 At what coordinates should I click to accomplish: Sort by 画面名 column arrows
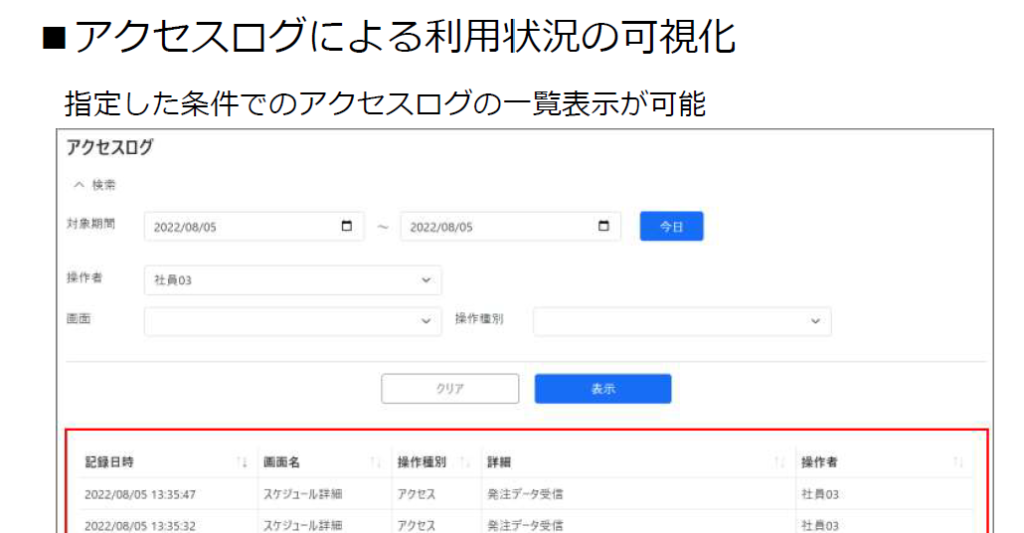[376, 462]
